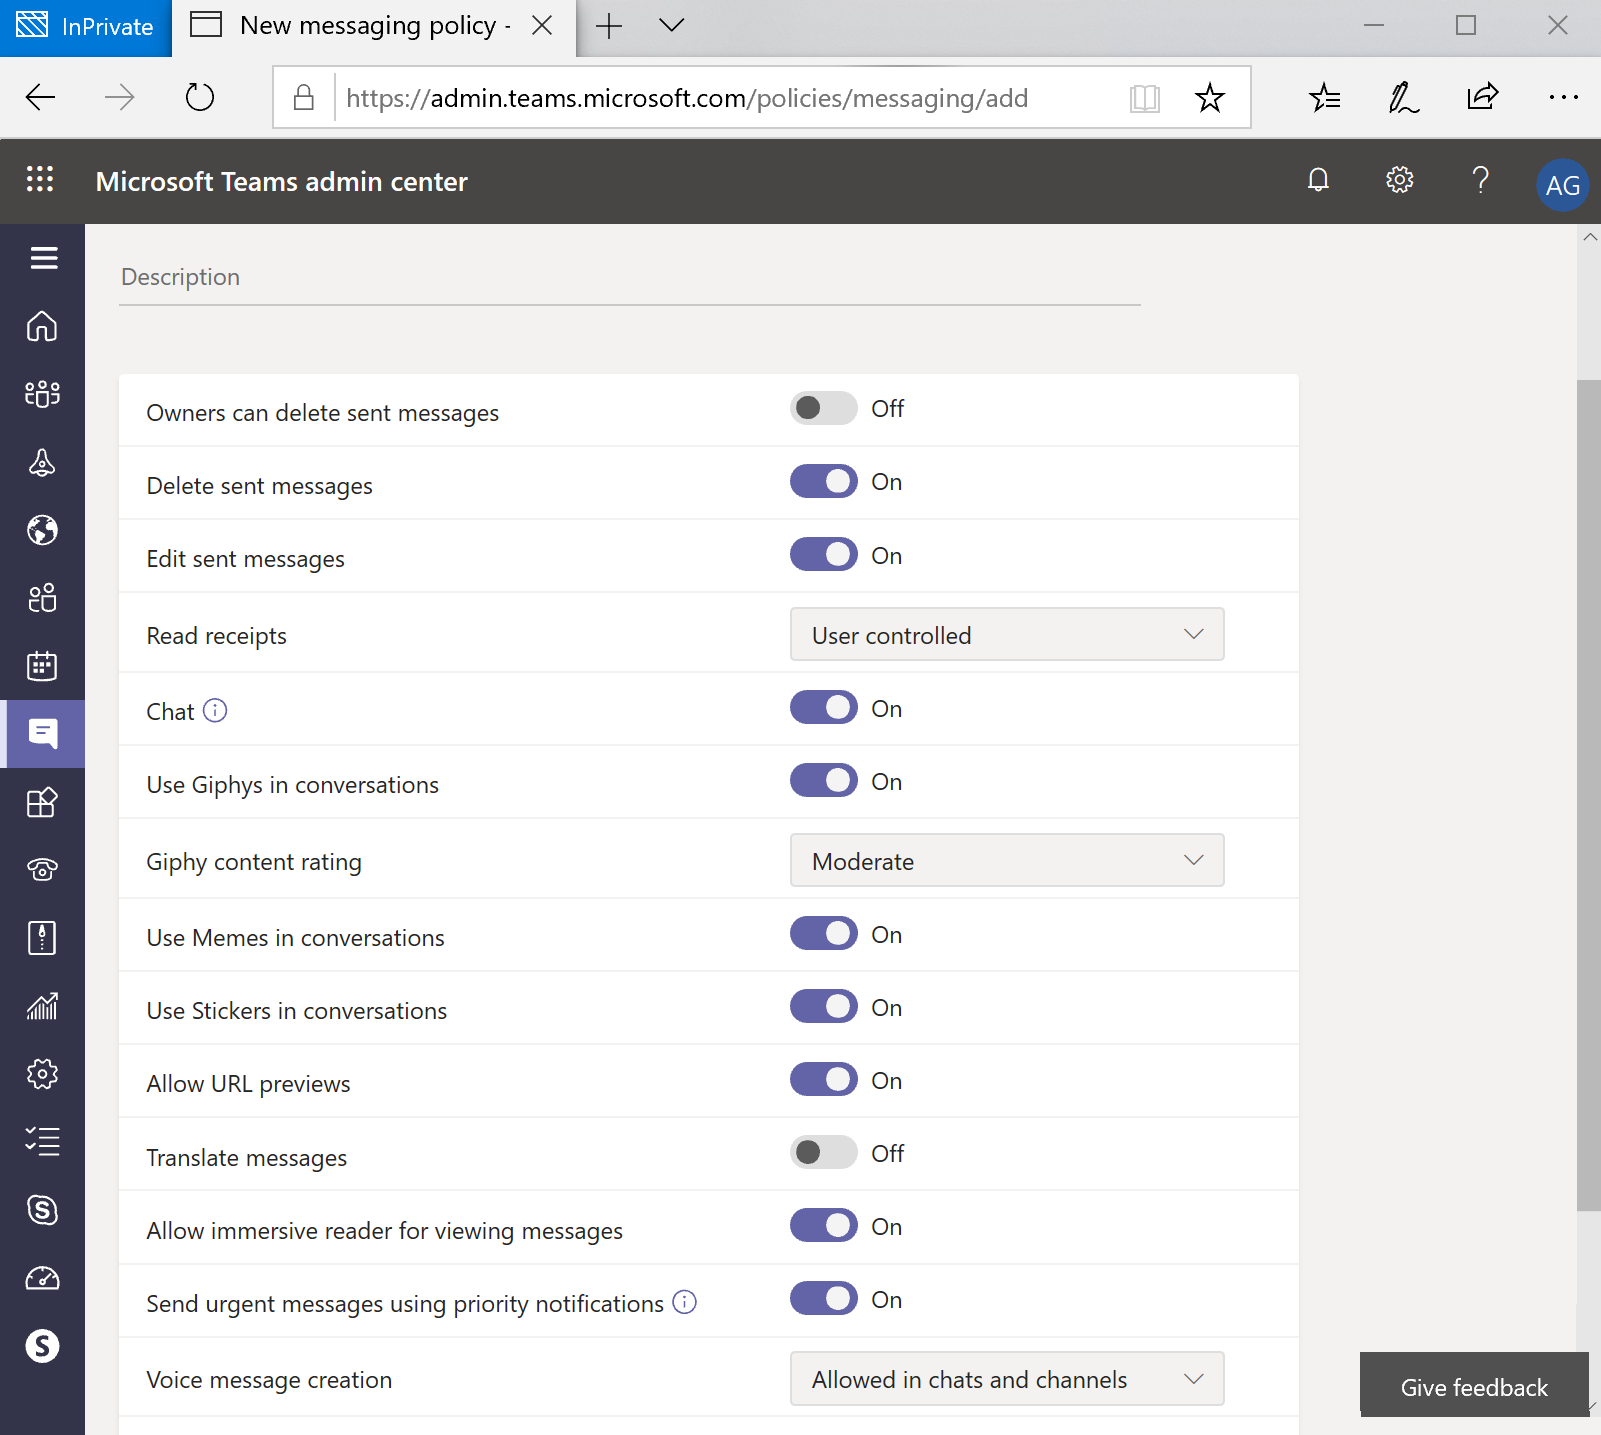The image size is (1601, 1435).
Task: Open the Planning checklist icon
Action: point(42,1142)
